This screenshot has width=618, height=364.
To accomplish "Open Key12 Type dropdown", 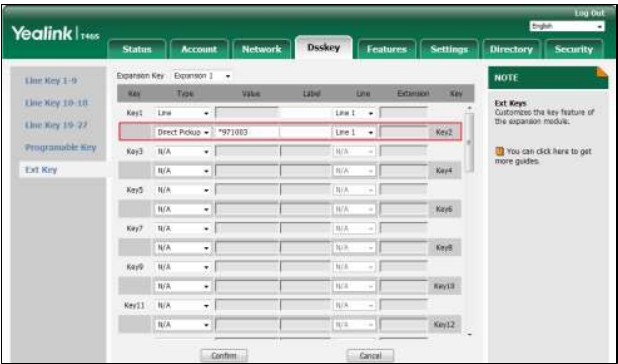I will tap(183, 324).
